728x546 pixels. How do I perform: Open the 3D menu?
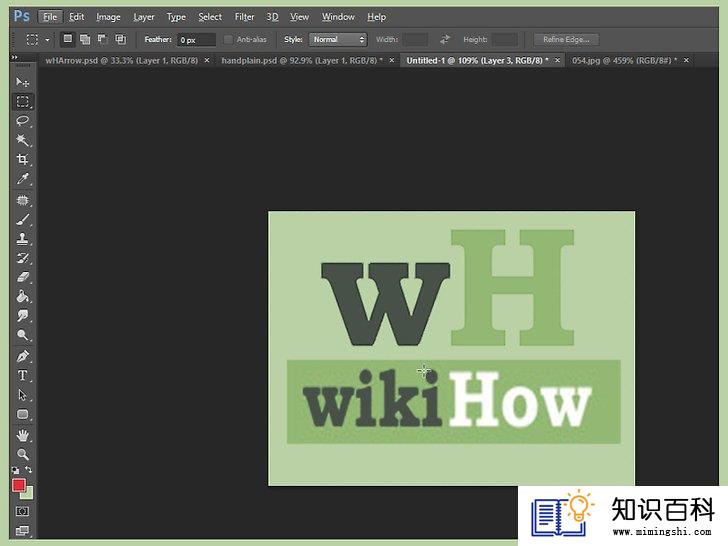[272, 17]
